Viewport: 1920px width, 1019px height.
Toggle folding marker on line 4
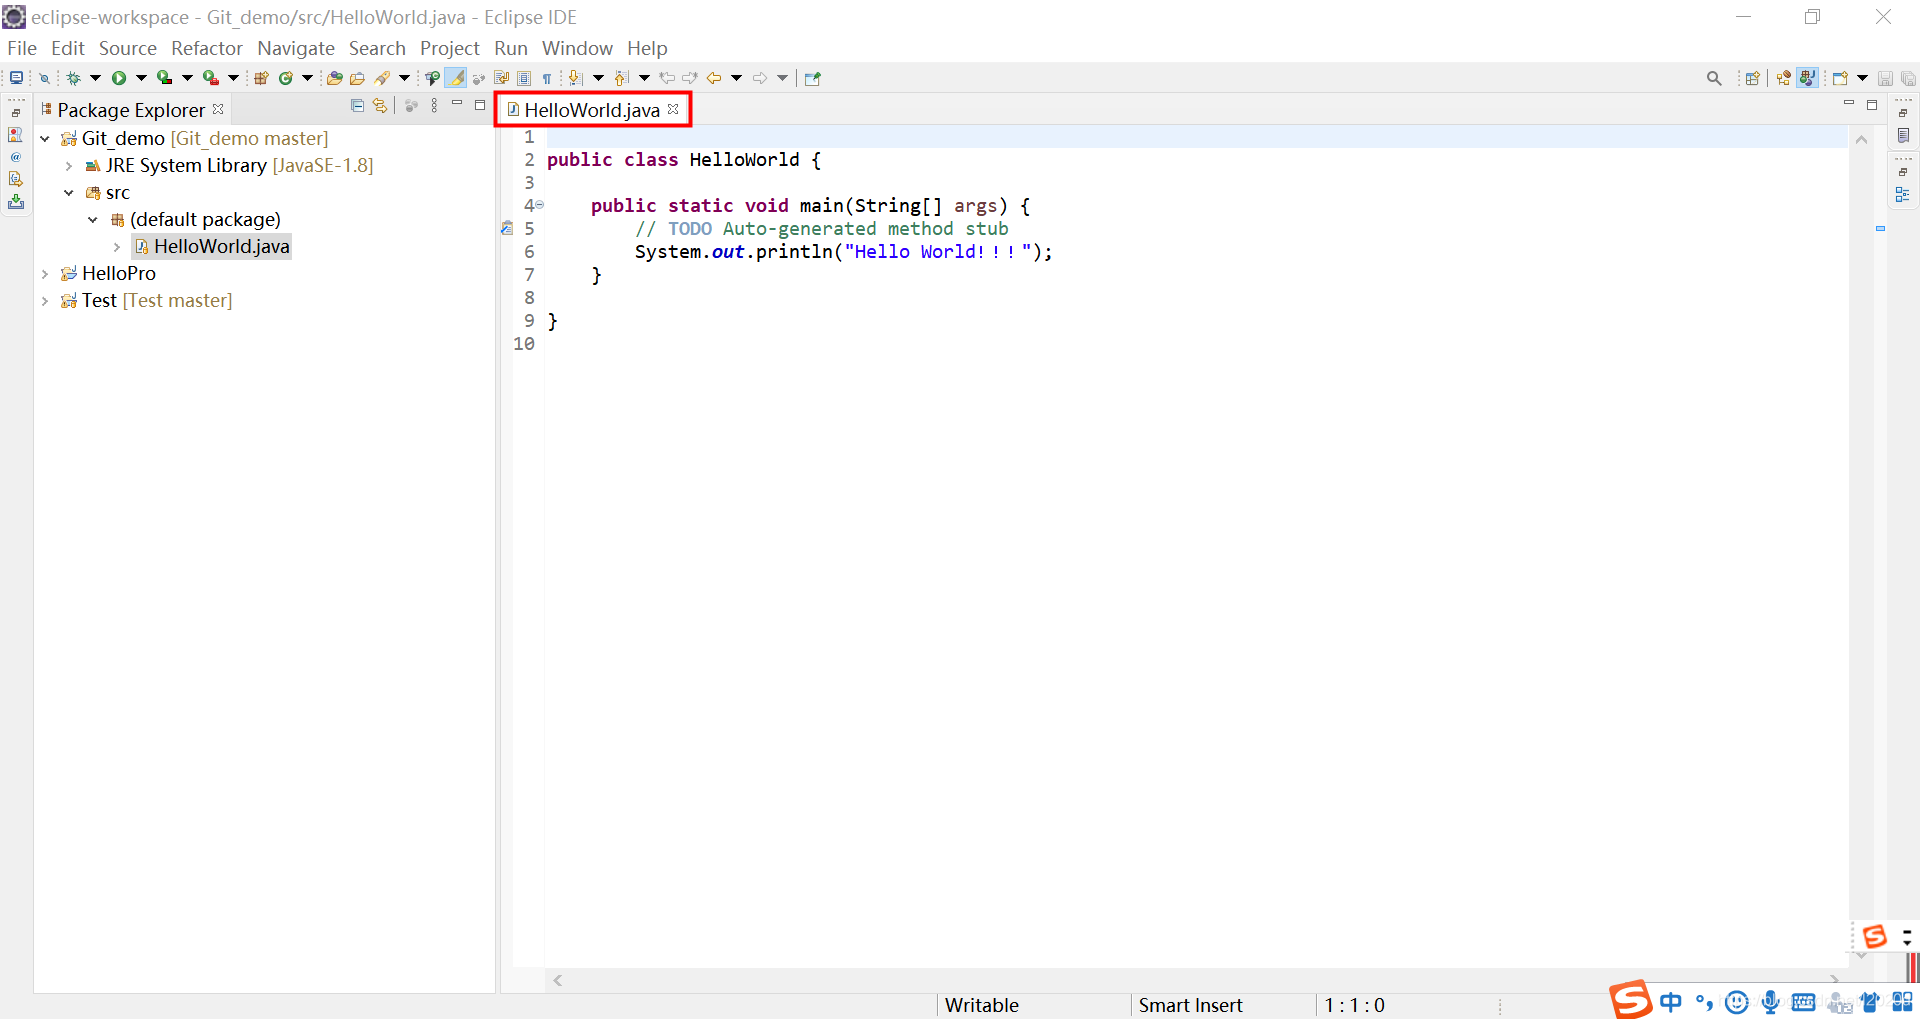pos(540,205)
